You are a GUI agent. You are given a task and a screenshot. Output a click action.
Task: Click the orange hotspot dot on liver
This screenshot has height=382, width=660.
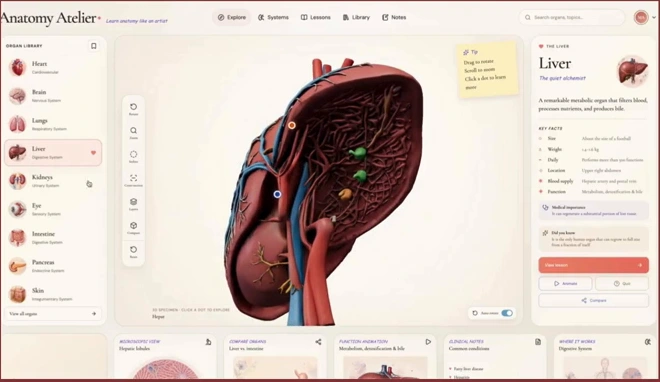tap(292, 125)
